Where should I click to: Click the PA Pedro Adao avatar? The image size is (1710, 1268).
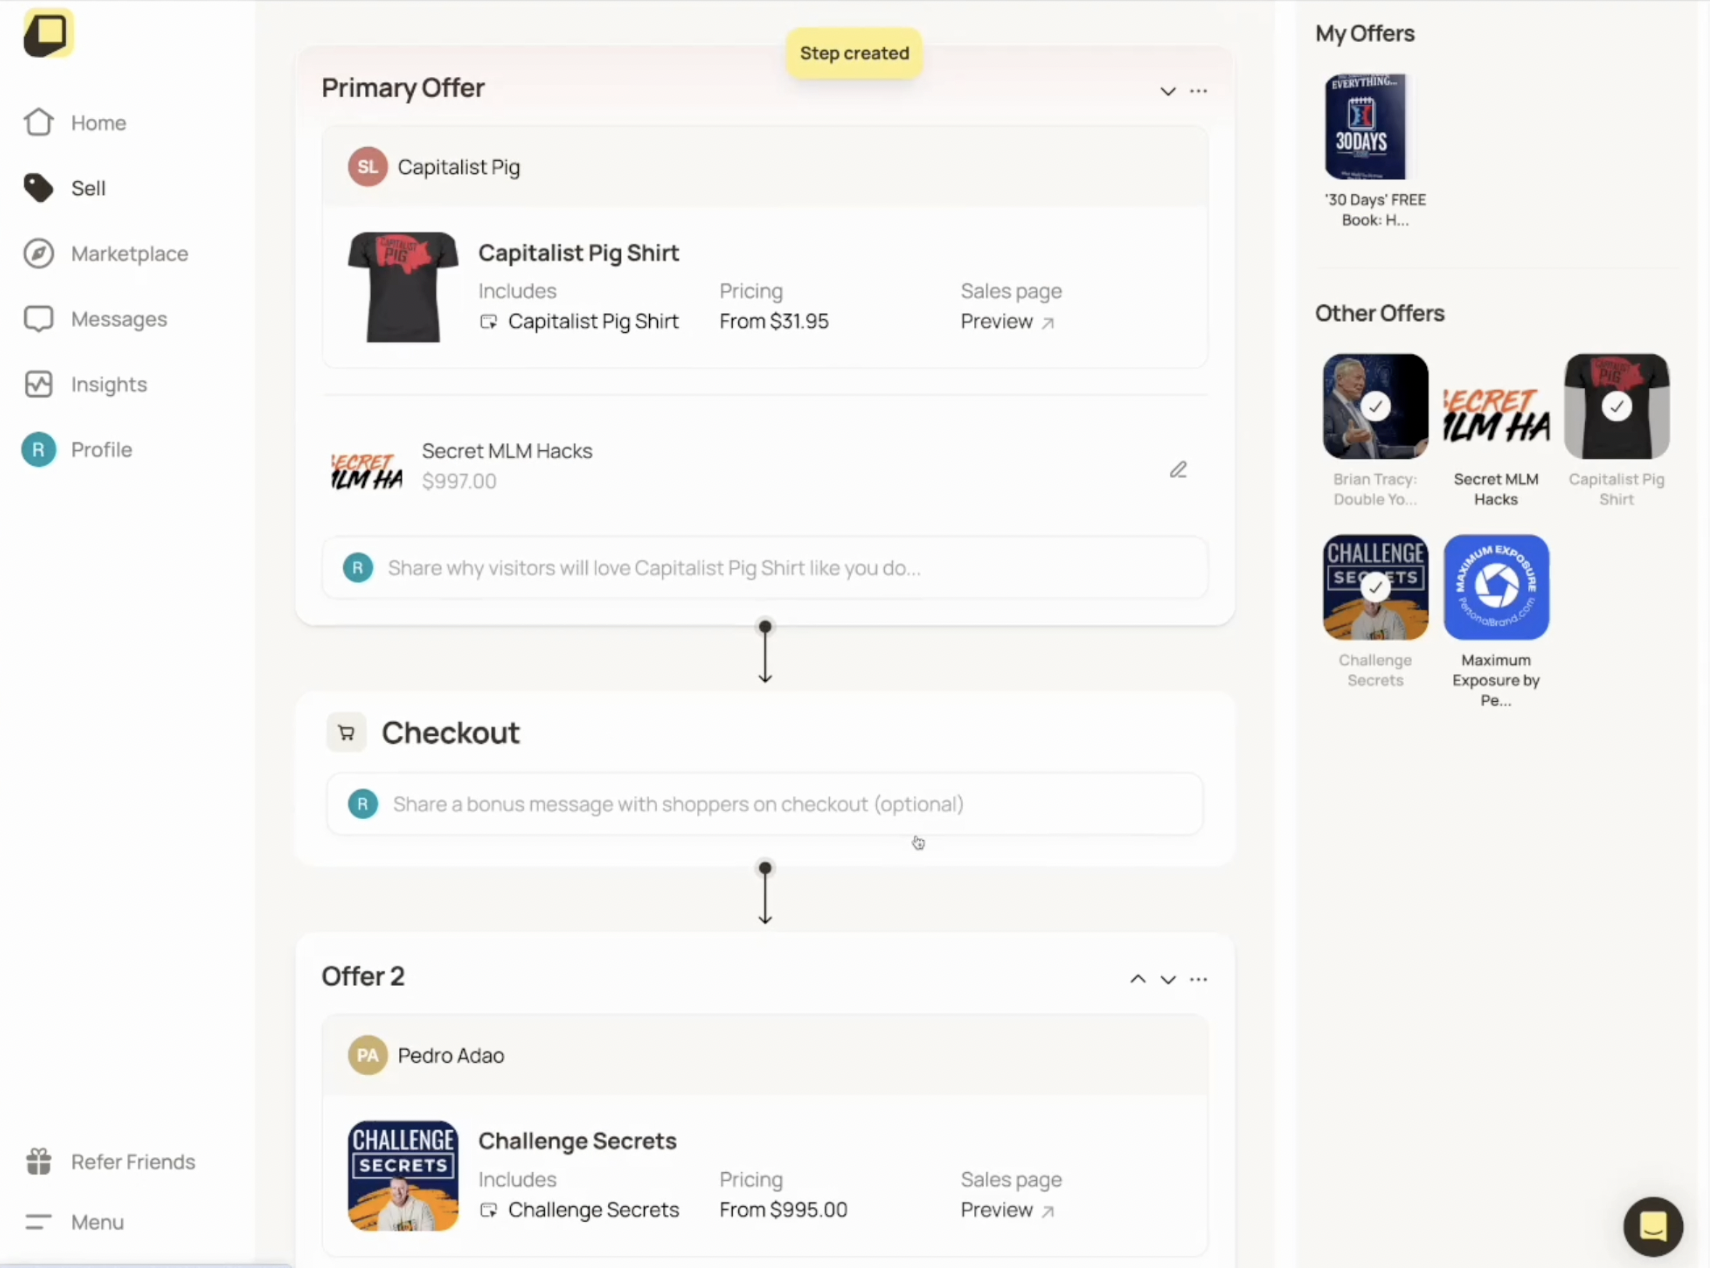[367, 1055]
